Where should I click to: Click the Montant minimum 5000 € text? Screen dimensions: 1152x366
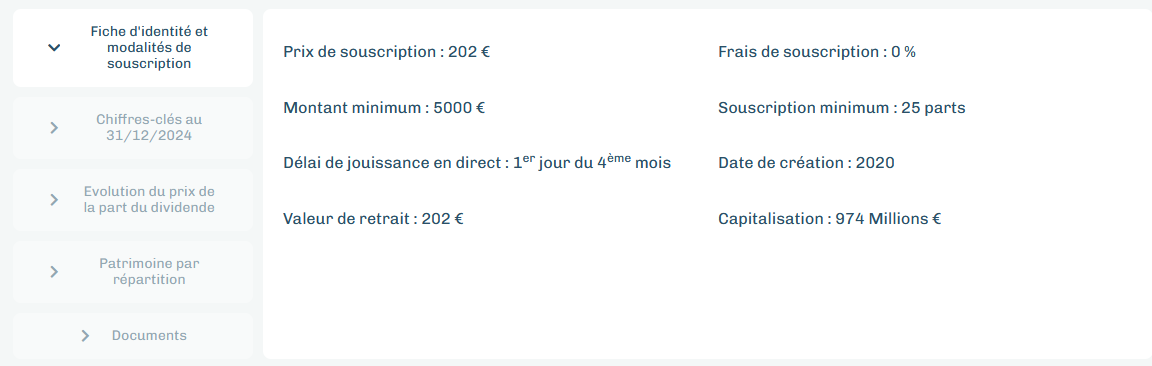[x=384, y=108]
